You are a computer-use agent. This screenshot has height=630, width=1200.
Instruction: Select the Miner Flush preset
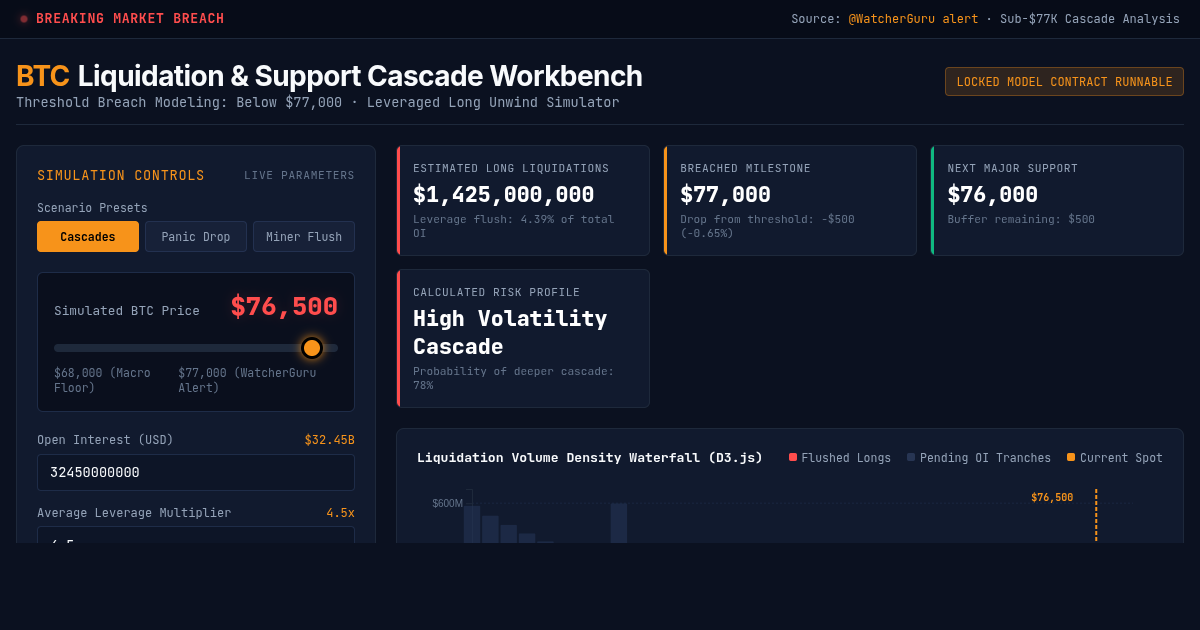(x=304, y=237)
